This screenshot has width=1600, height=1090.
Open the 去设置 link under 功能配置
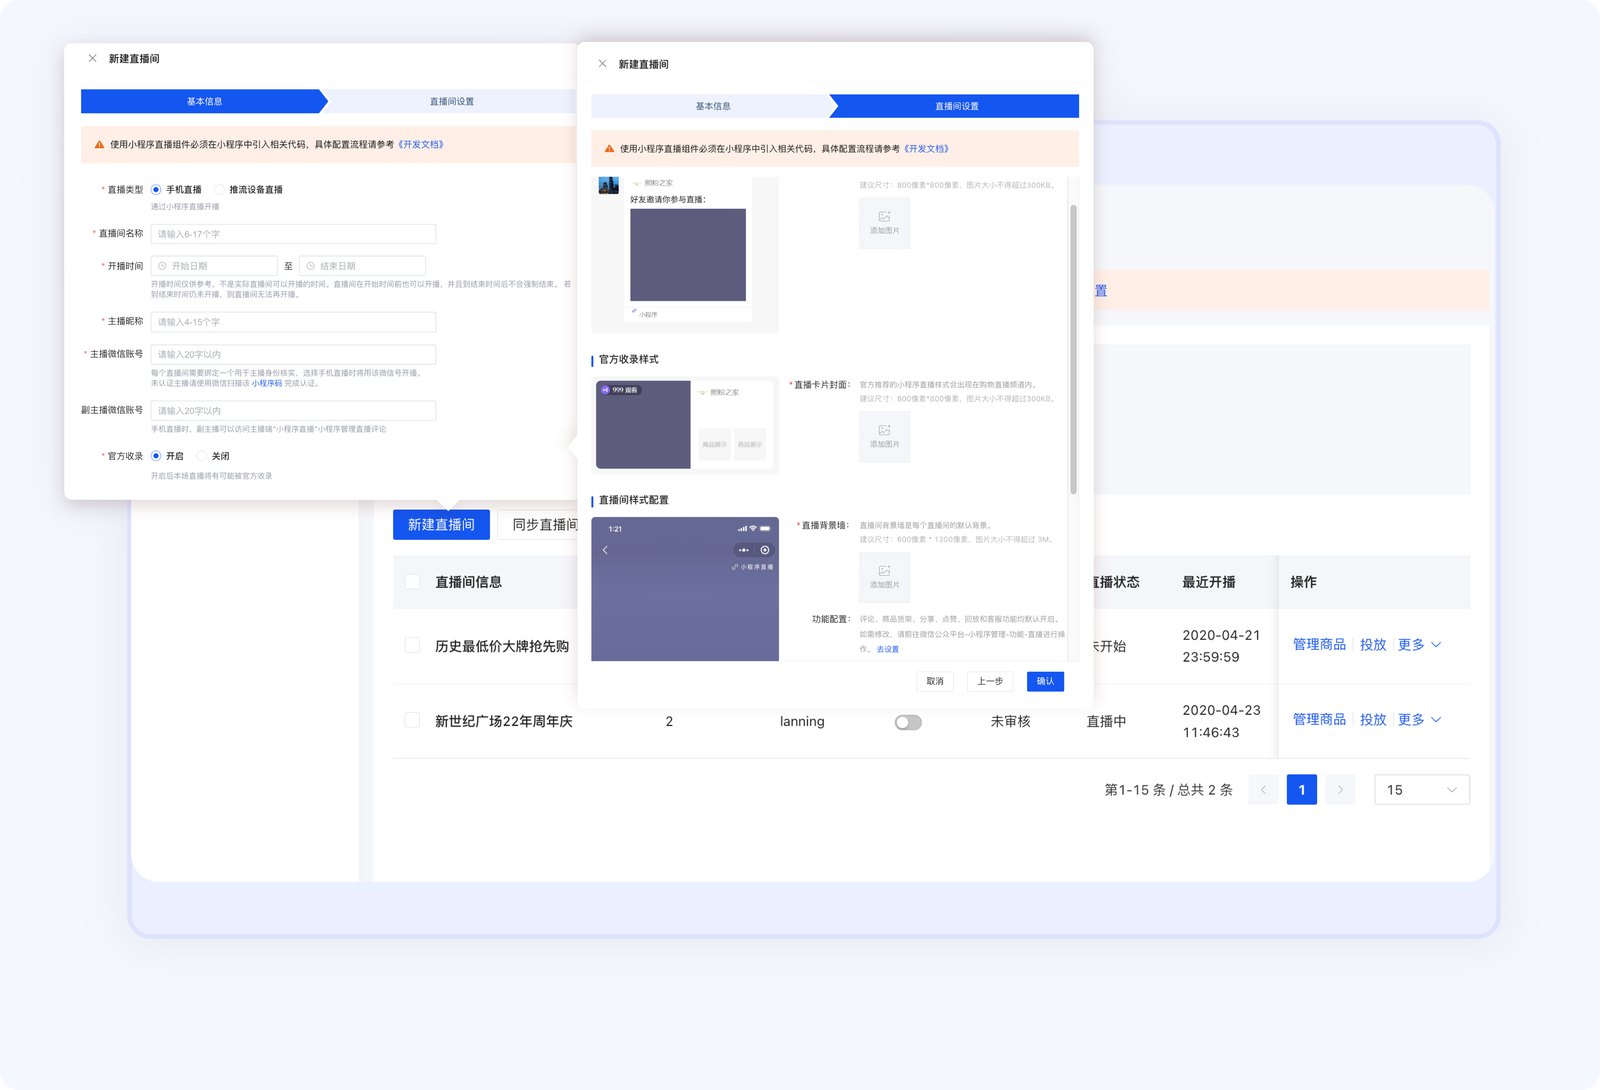click(887, 650)
